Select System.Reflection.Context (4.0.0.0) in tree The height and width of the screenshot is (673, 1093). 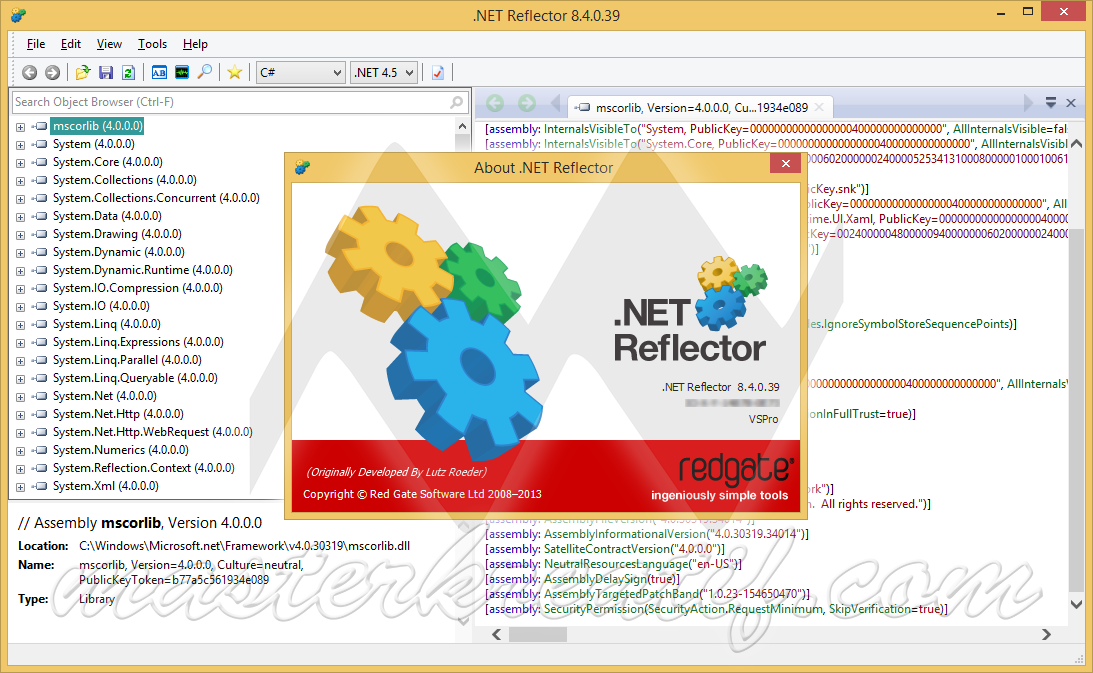pyautogui.click(x=144, y=468)
